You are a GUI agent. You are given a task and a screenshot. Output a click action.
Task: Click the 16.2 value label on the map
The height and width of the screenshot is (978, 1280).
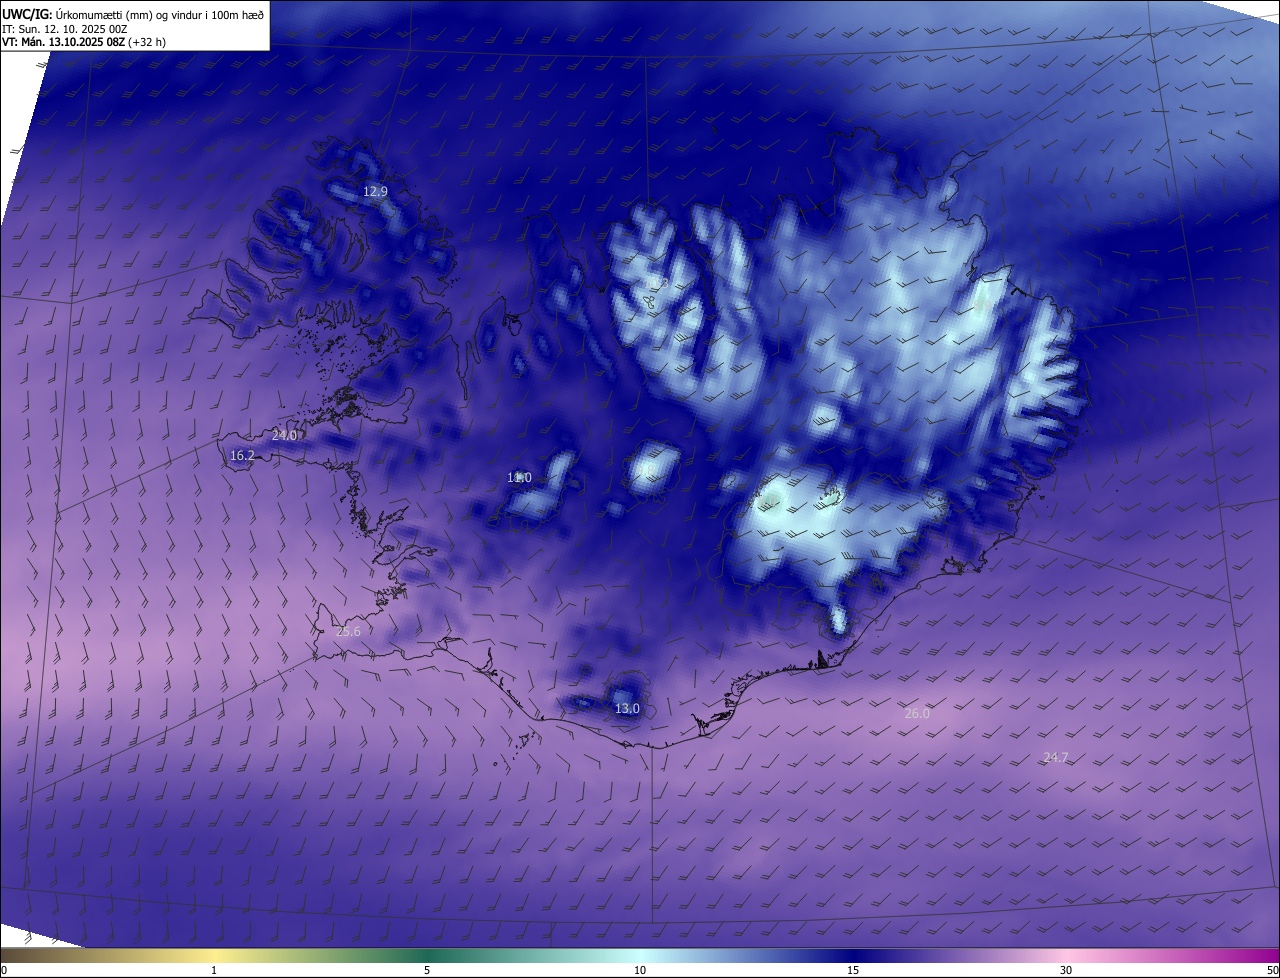click(242, 455)
